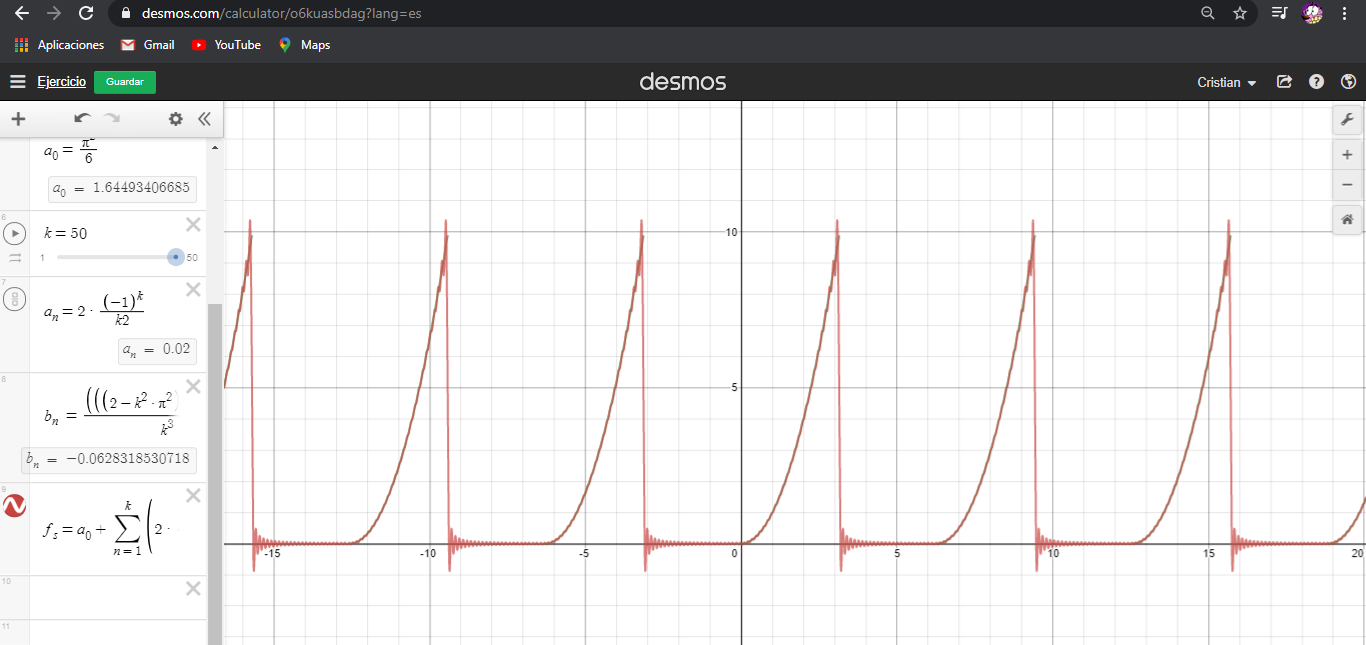1366x645 pixels.
Task: Open the share graph options
Action: pyautogui.click(x=1284, y=82)
